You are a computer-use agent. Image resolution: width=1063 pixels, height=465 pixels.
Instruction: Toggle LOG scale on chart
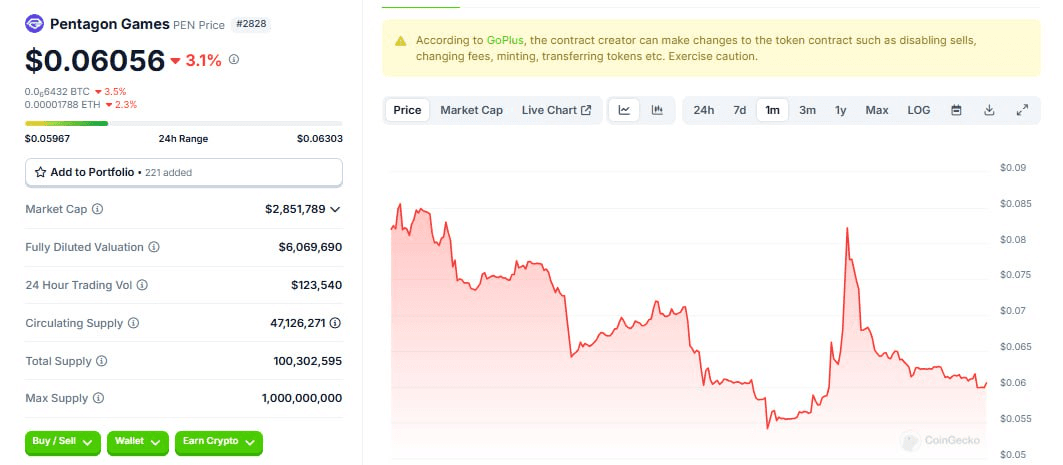(x=918, y=110)
